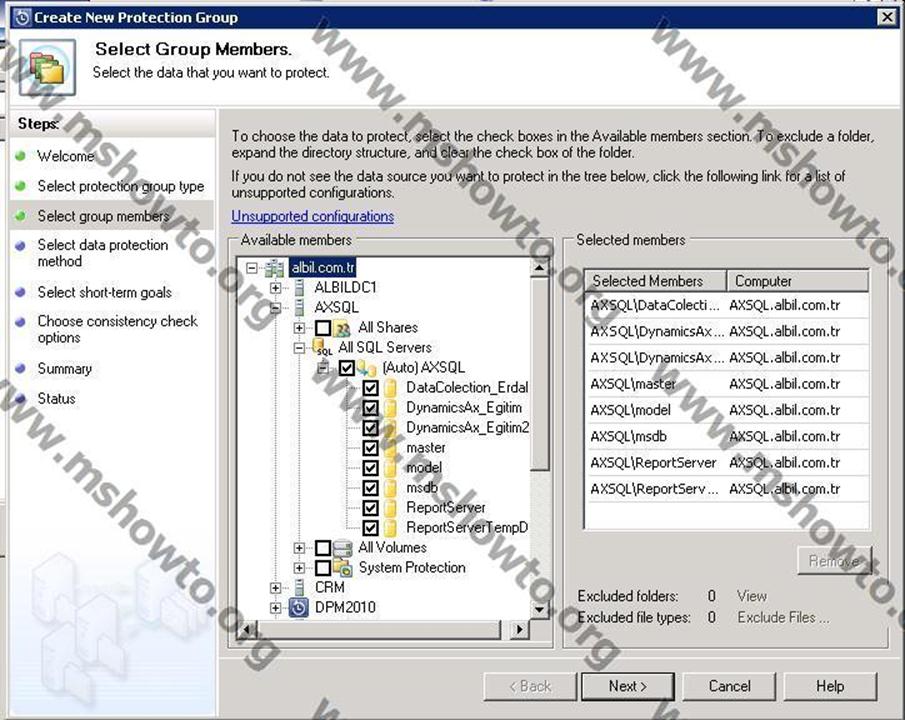The image size is (905, 720).
Task: Expand the All Shares node
Action: pos(299,328)
